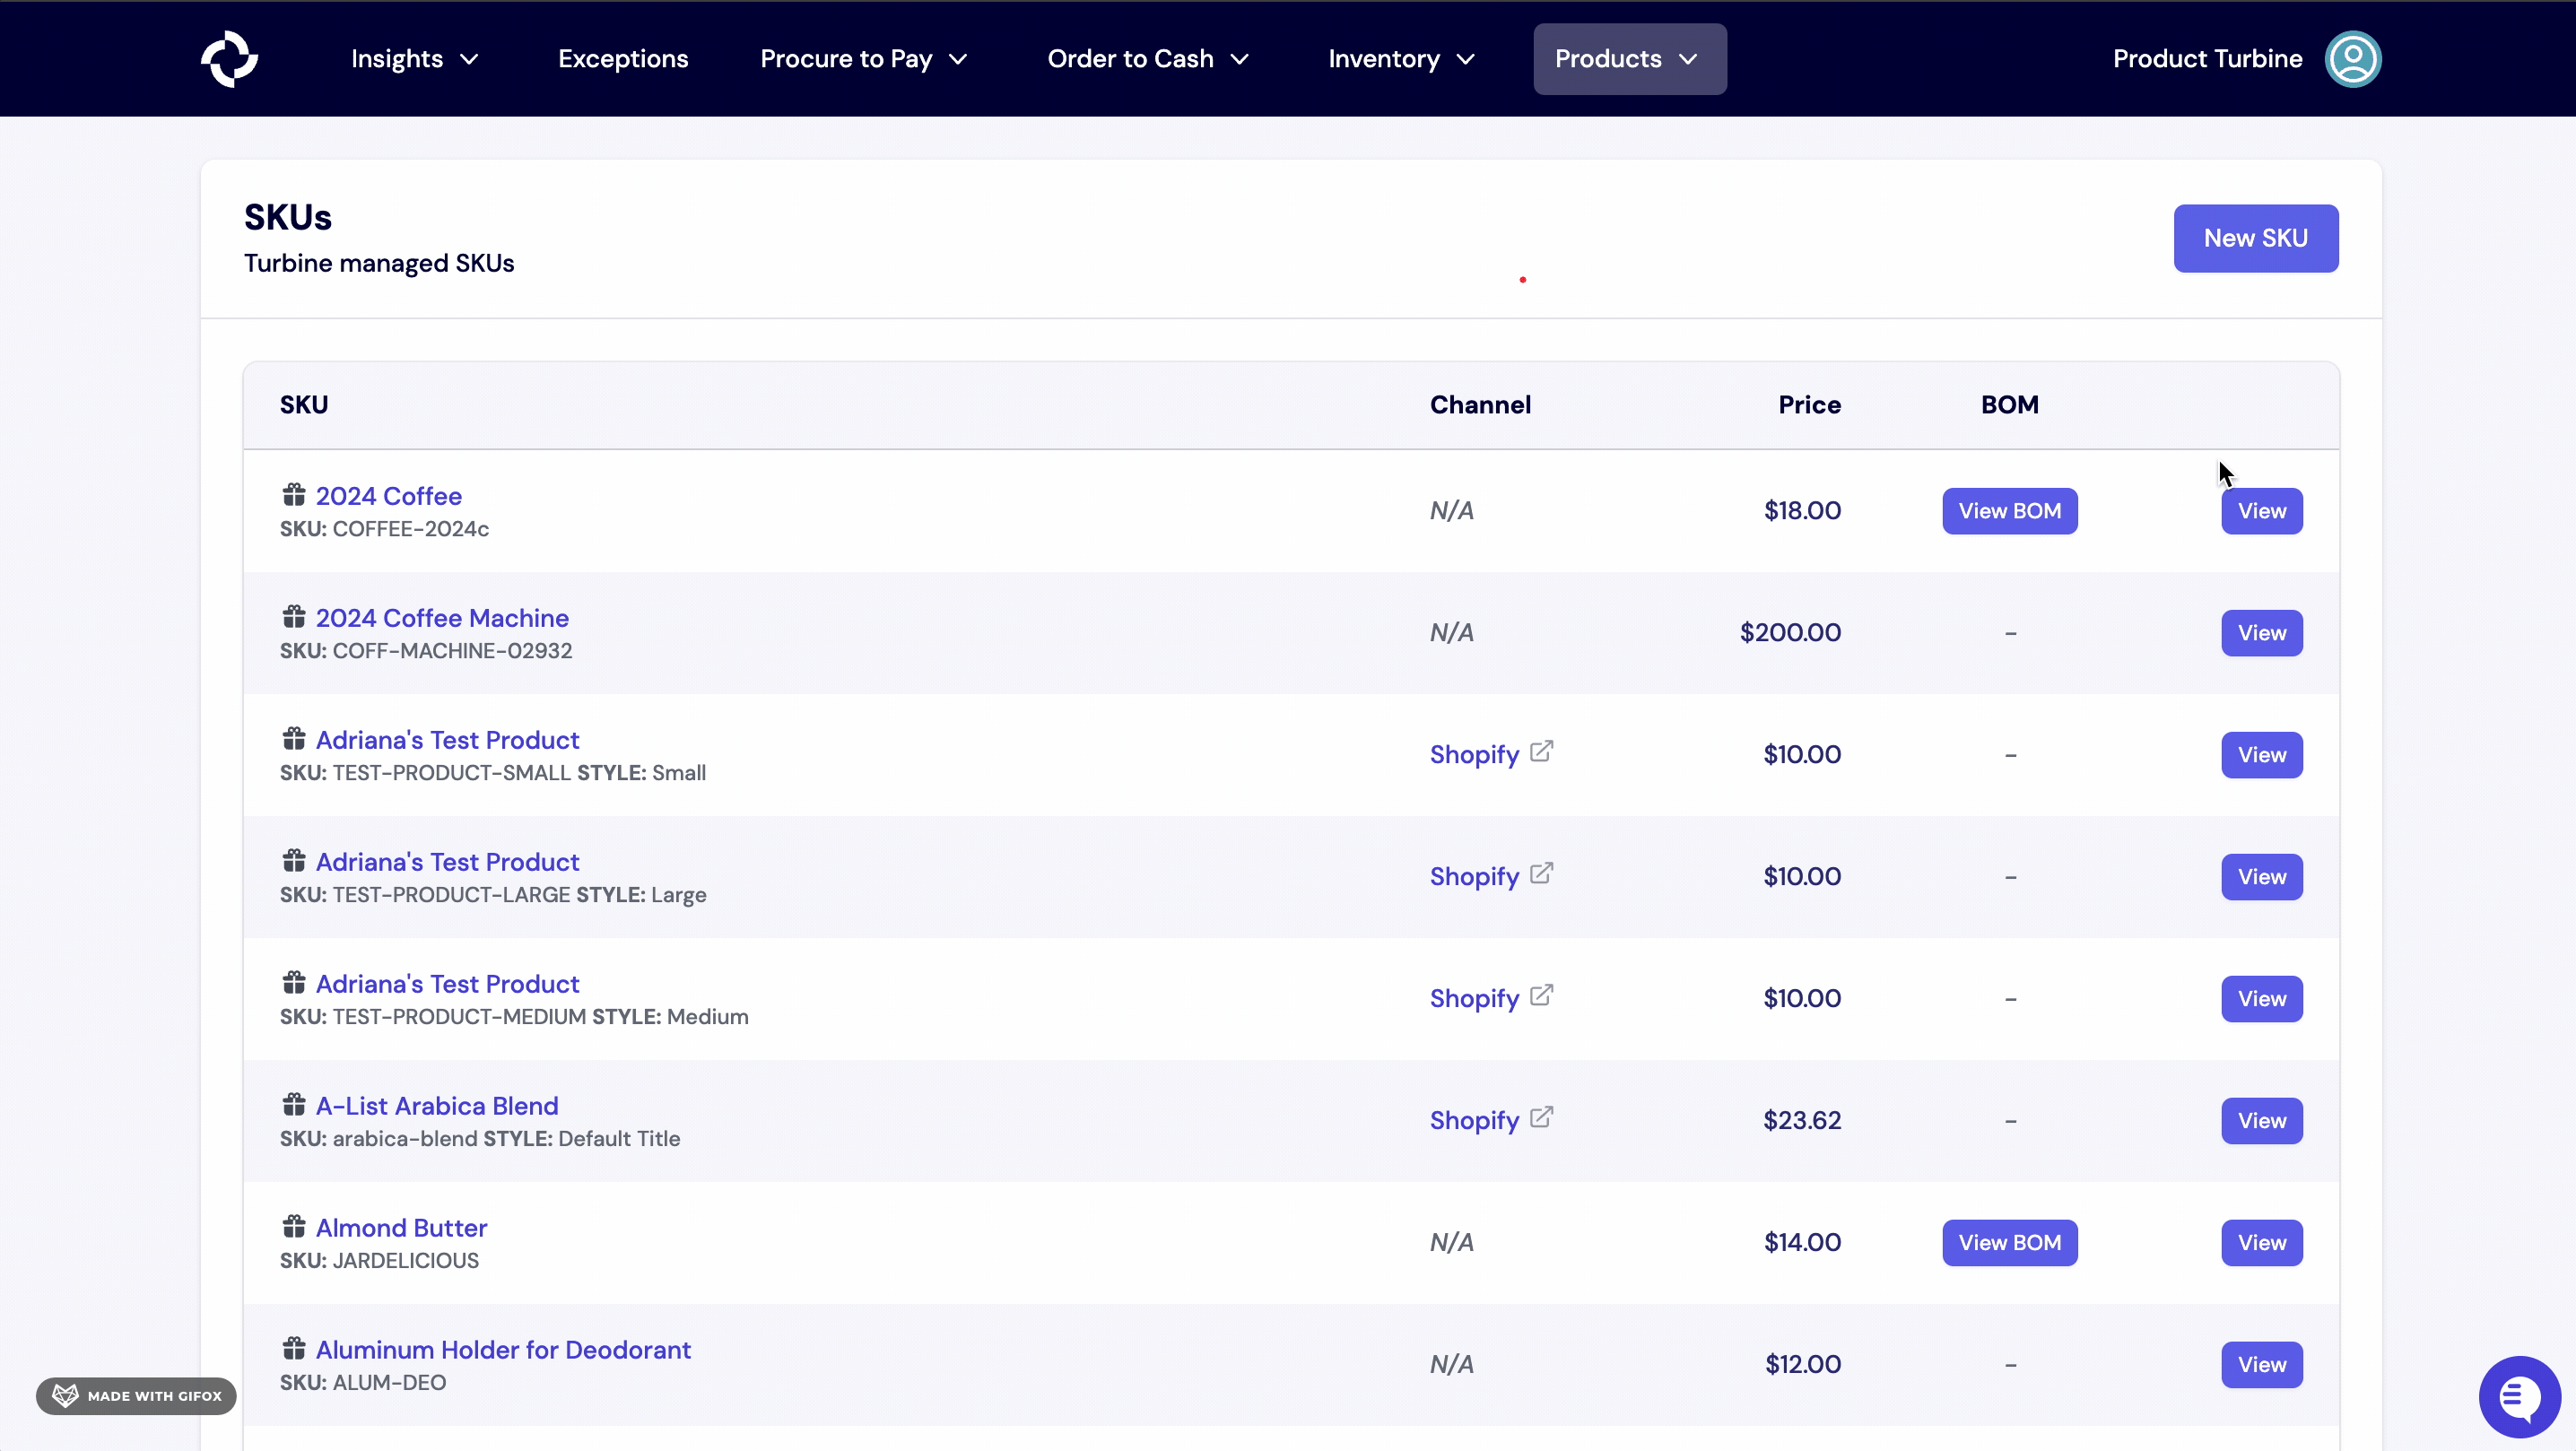Select Exceptions in the navigation bar
2576x1451 pixels.
click(x=623, y=59)
